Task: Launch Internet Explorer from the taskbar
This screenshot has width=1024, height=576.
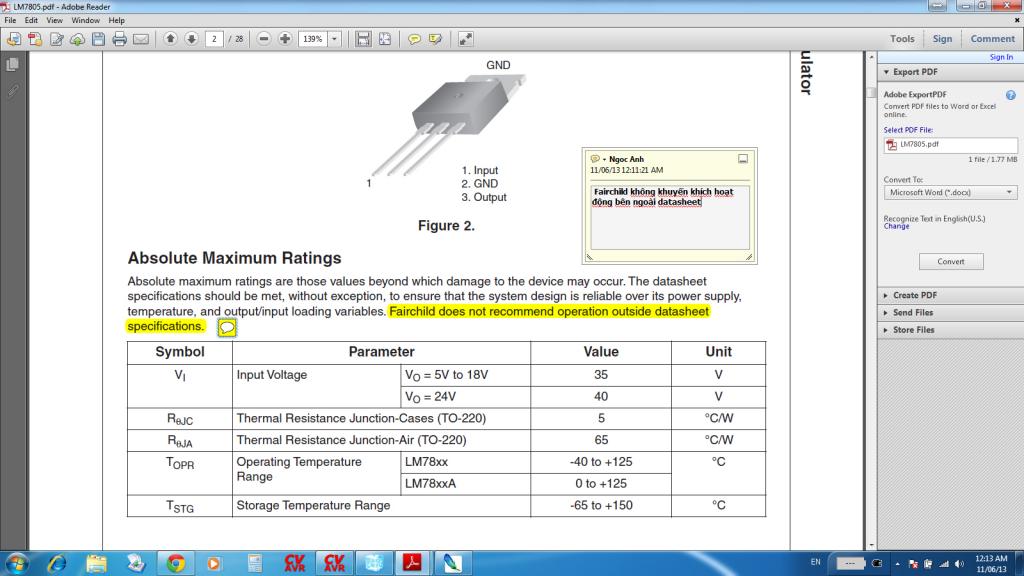Action: 57,563
